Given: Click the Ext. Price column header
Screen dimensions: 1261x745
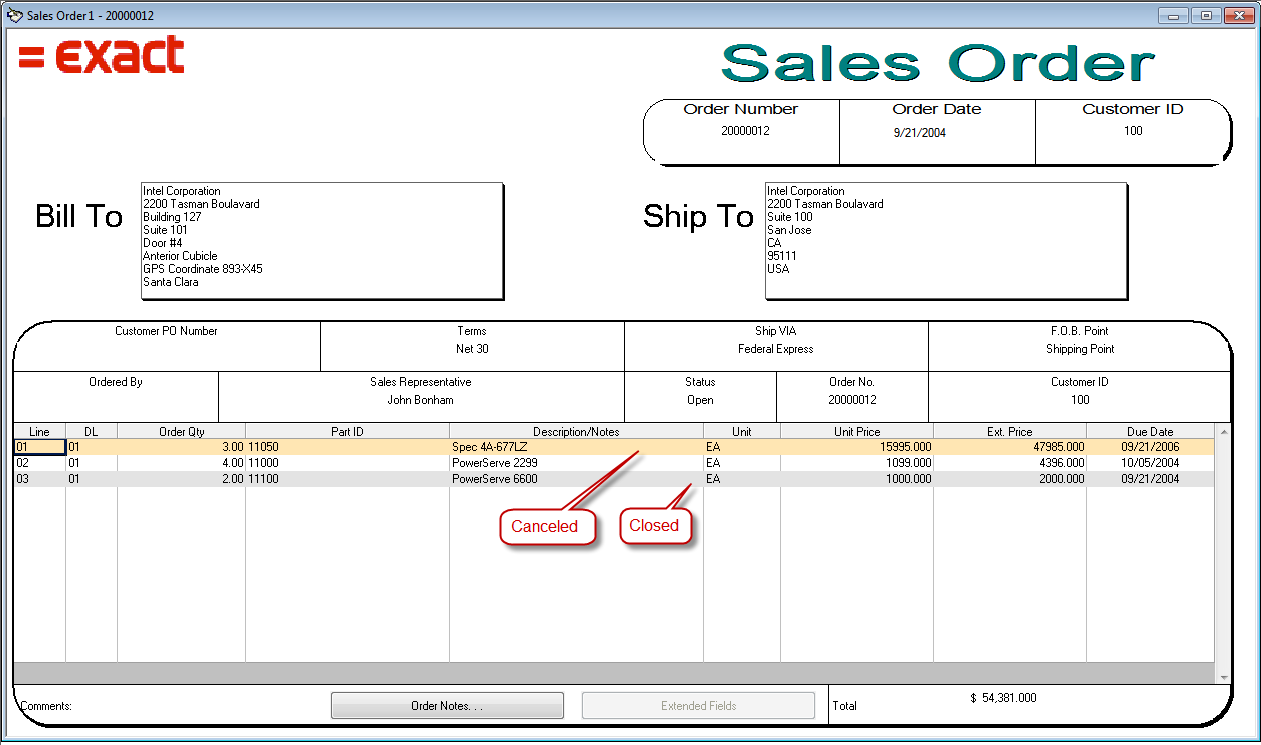Looking at the screenshot, I should point(1009,432).
